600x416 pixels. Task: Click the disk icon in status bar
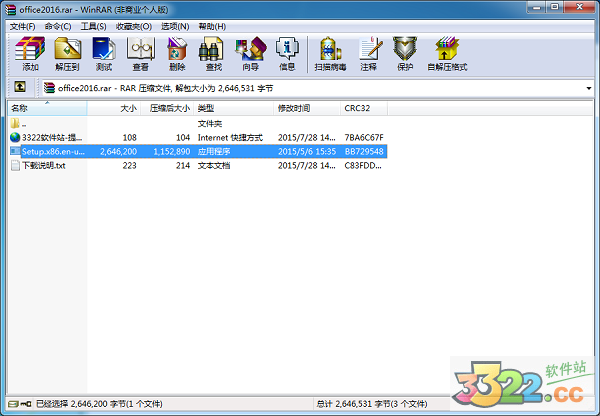pos(13,404)
